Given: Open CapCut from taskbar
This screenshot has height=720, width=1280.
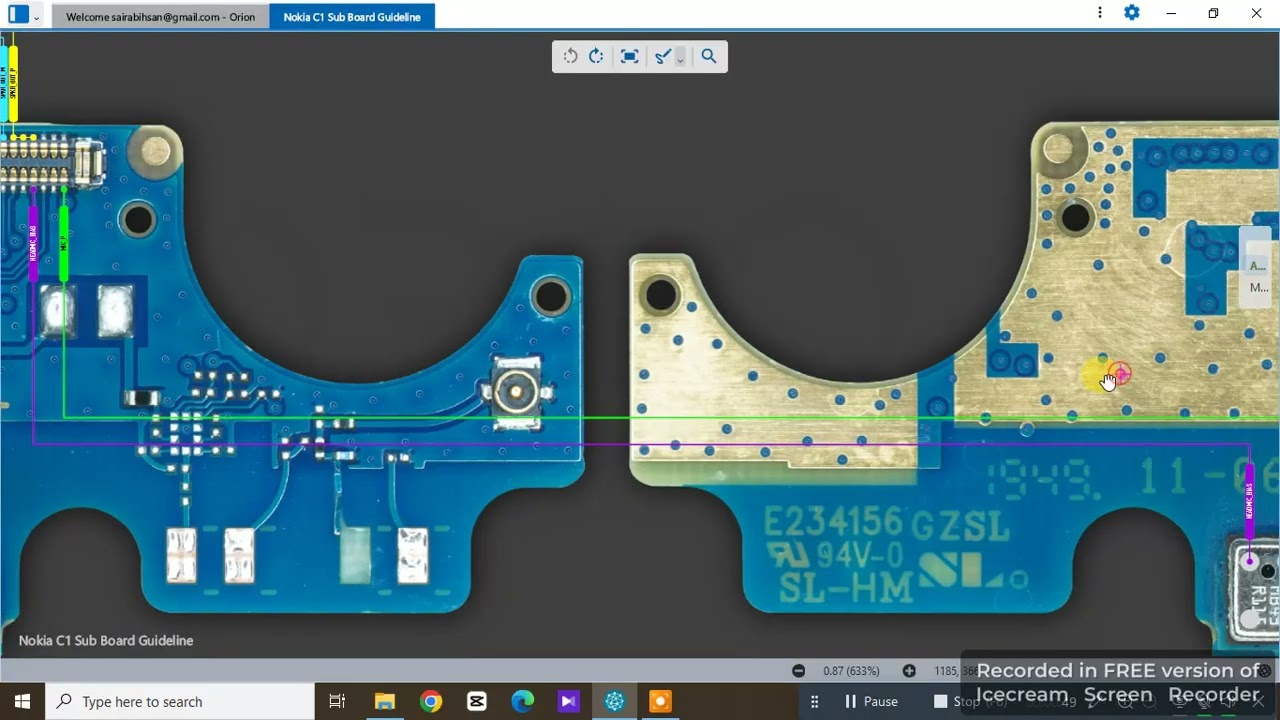Looking at the screenshot, I should pos(477,701).
